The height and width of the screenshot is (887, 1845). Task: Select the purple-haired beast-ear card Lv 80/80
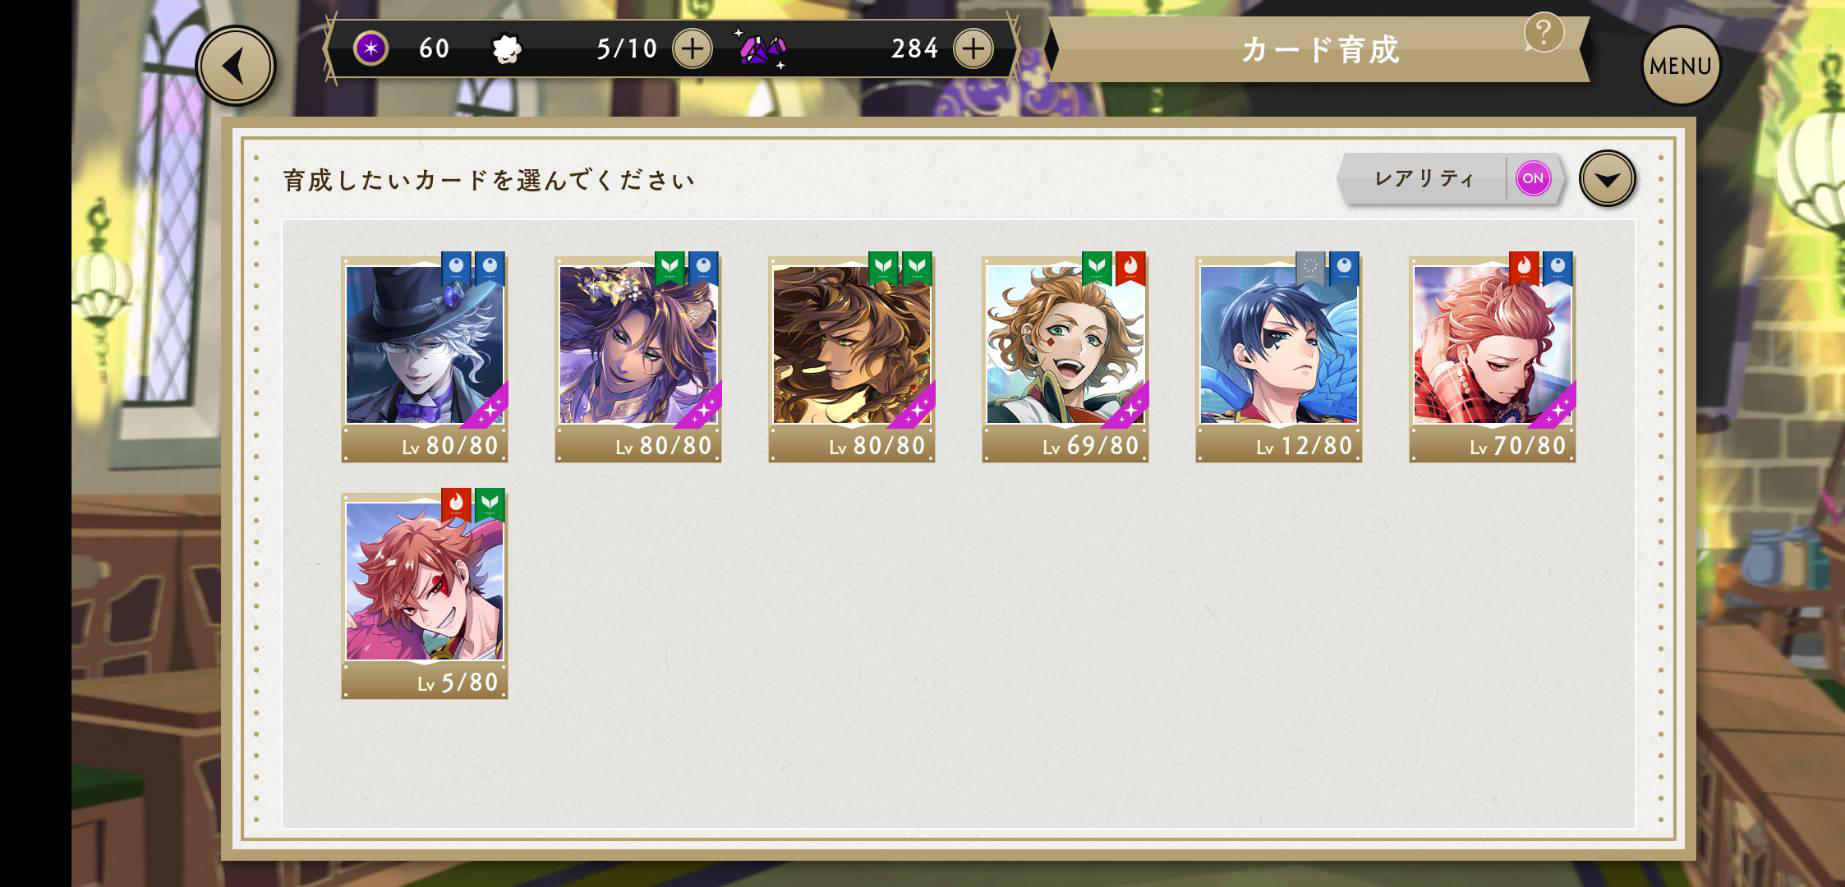pos(638,357)
